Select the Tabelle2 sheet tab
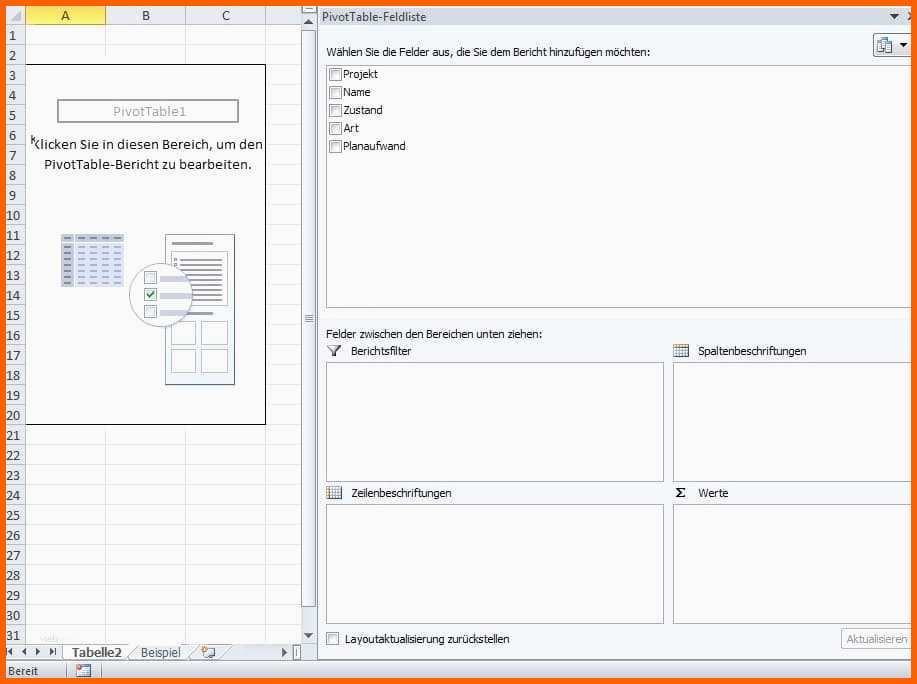The image size is (917, 684). click(96, 652)
